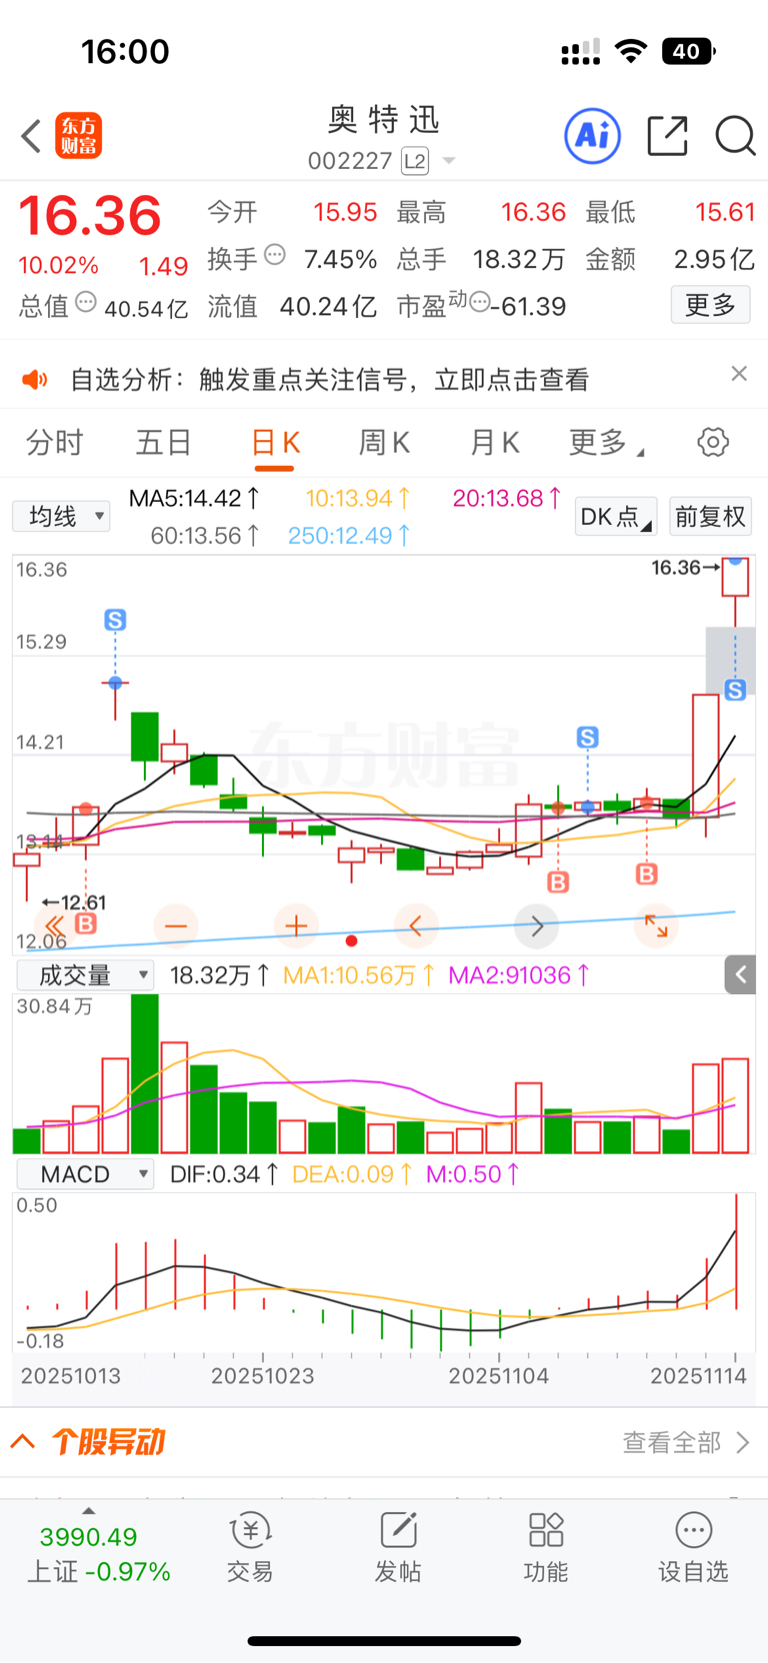Expand chart to fullscreen with diagonal arrows

pos(656,926)
